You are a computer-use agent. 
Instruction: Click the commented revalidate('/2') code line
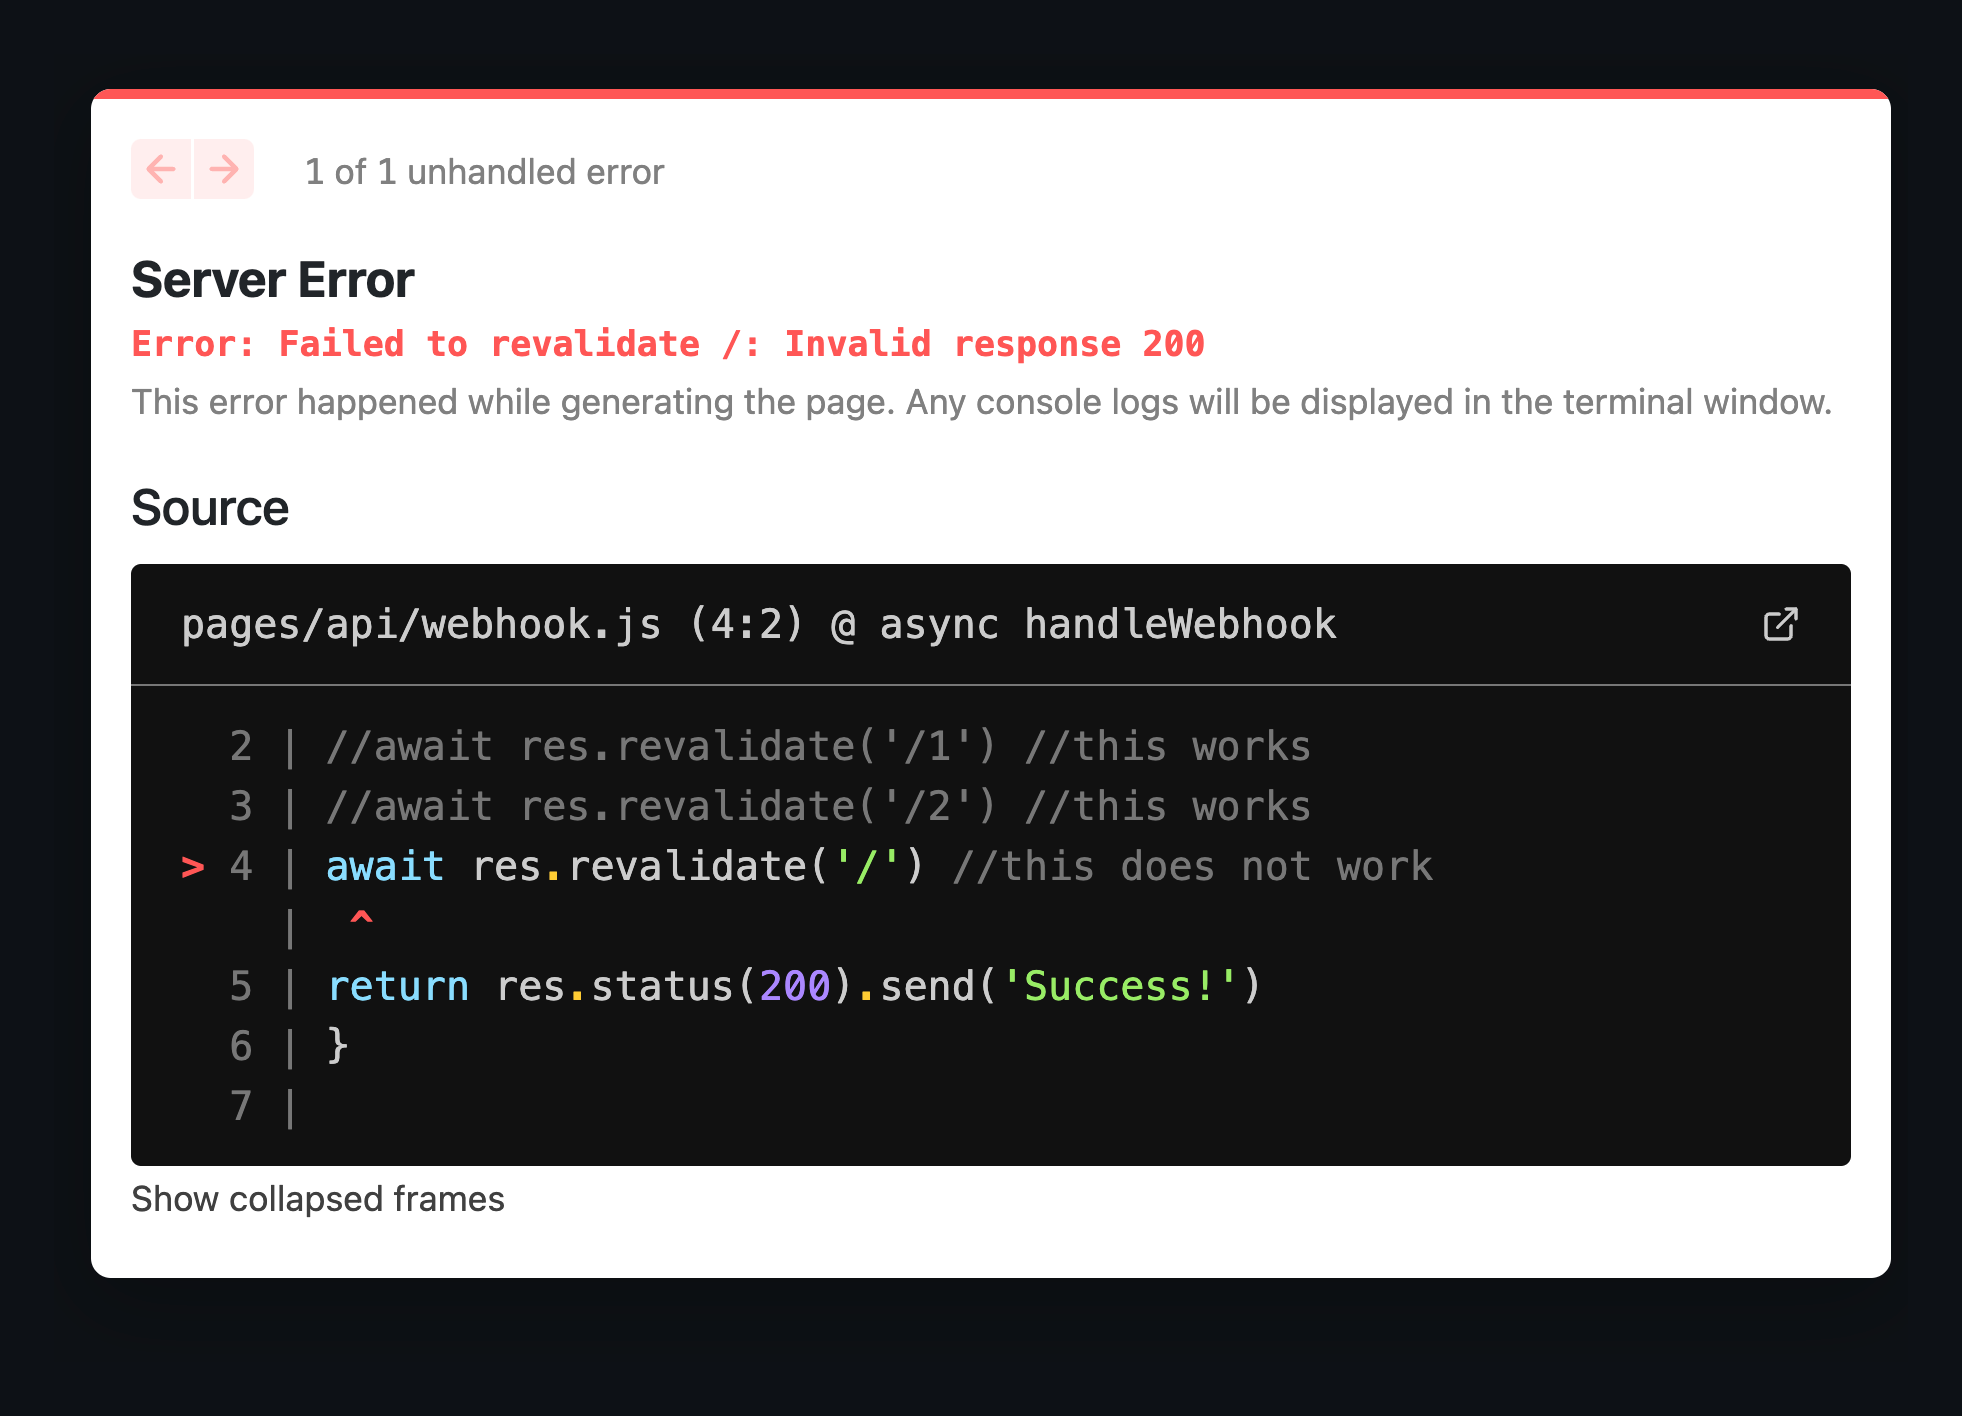click(x=817, y=807)
